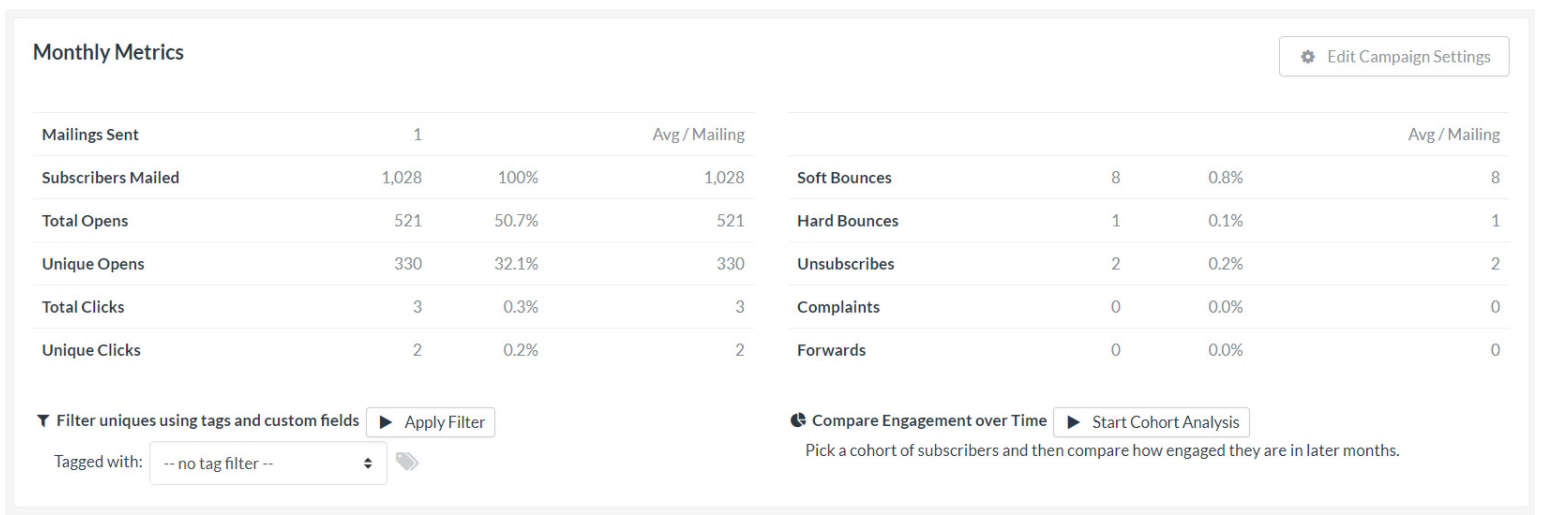Select the Monthly Metrics heading
The height and width of the screenshot is (515, 1549).
(108, 52)
